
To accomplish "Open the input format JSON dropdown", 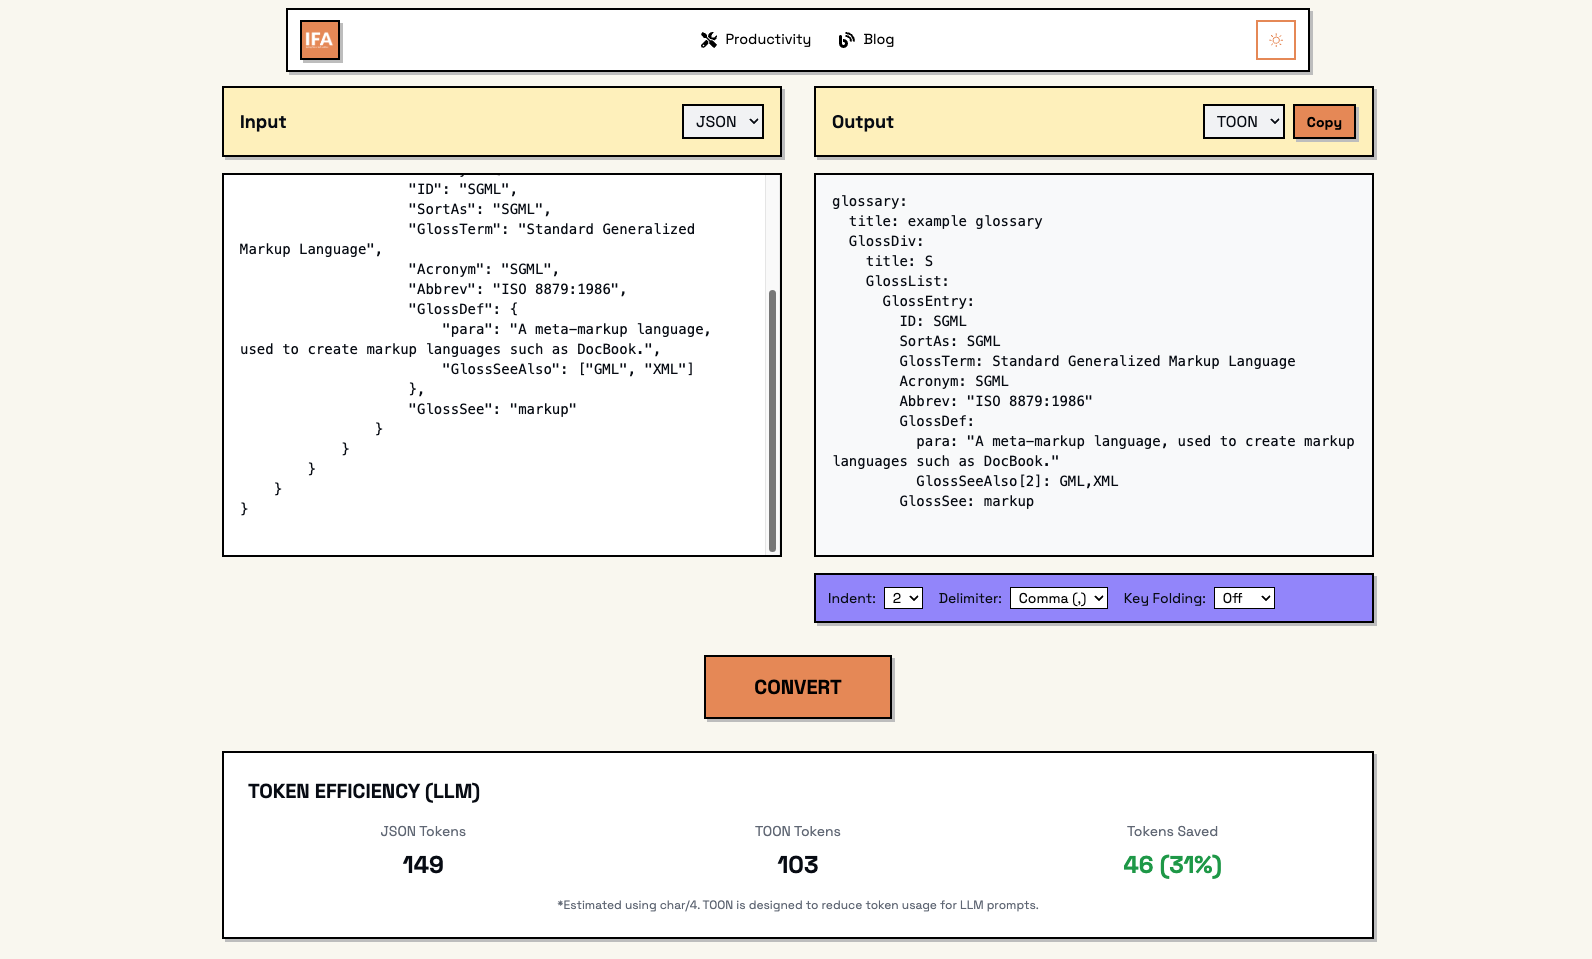I will click(x=723, y=122).
